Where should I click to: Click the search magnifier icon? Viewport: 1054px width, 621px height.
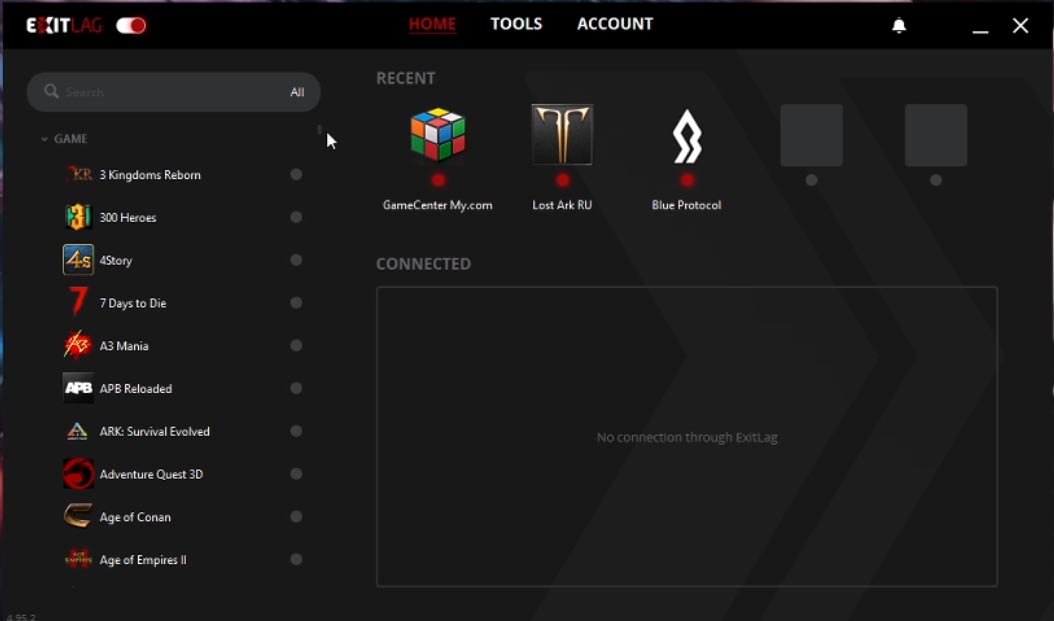(51, 91)
